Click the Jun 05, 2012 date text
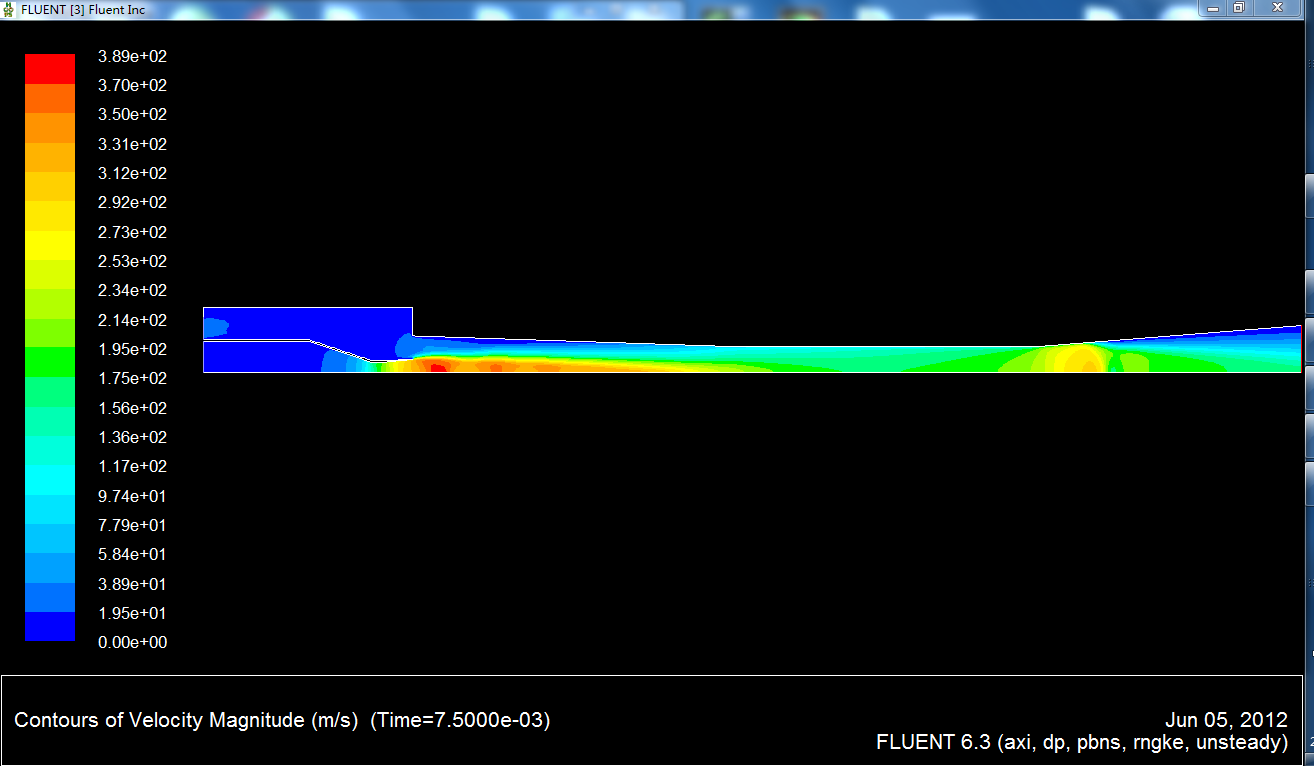Viewport: 1314px width, 766px height. pyautogui.click(x=1226, y=720)
